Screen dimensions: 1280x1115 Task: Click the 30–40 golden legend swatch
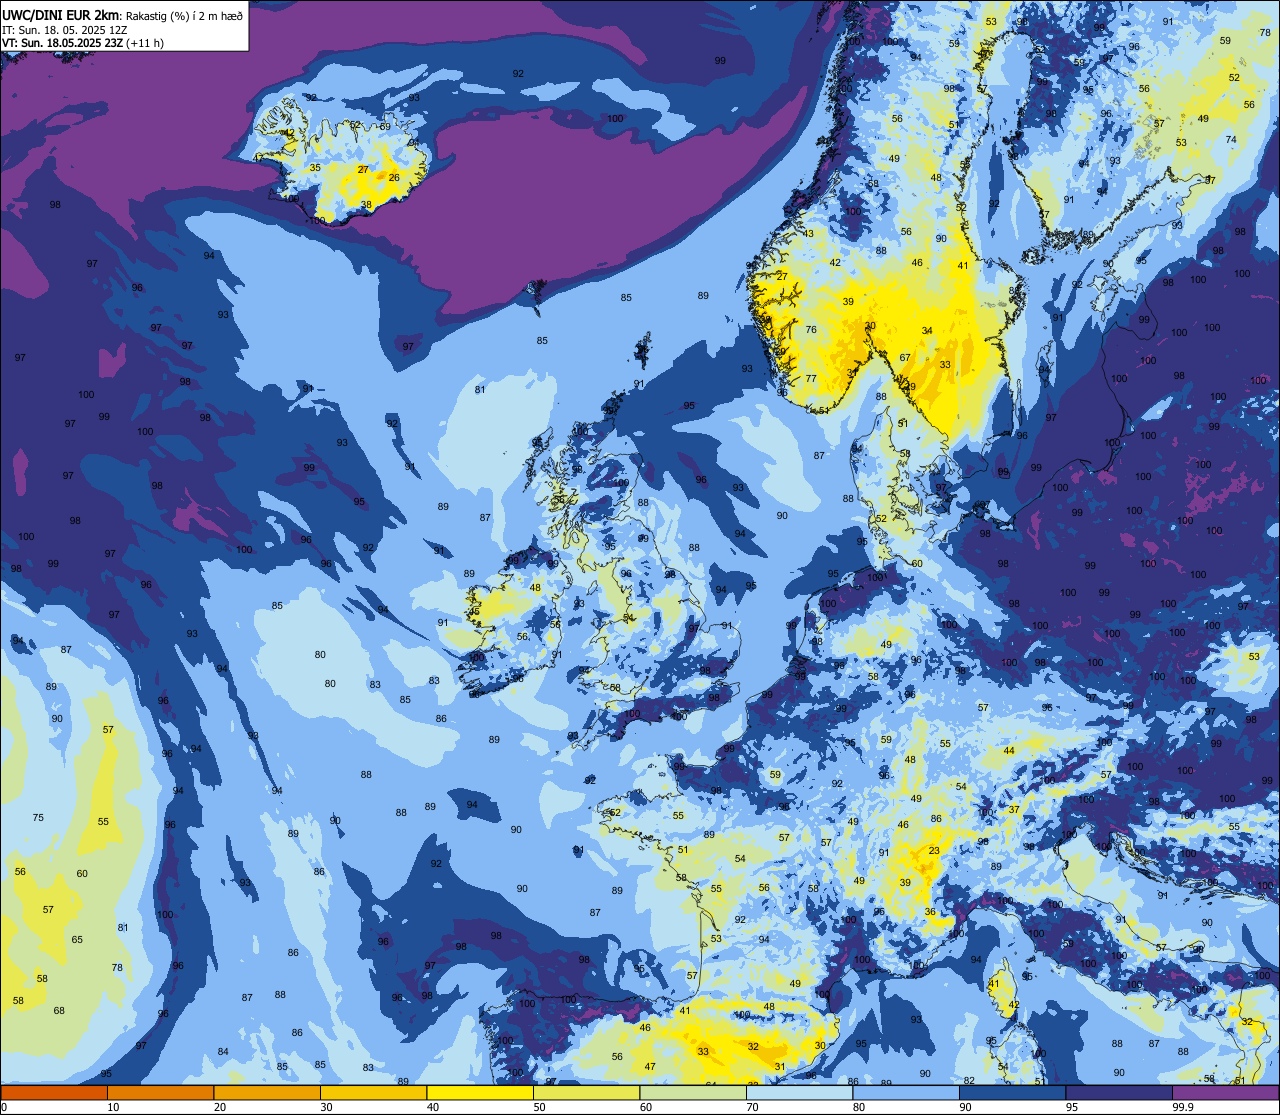point(373,1092)
